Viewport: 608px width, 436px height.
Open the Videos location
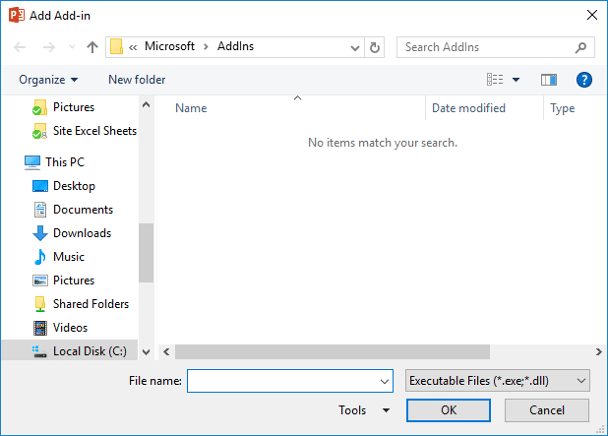tap(70, 328)
